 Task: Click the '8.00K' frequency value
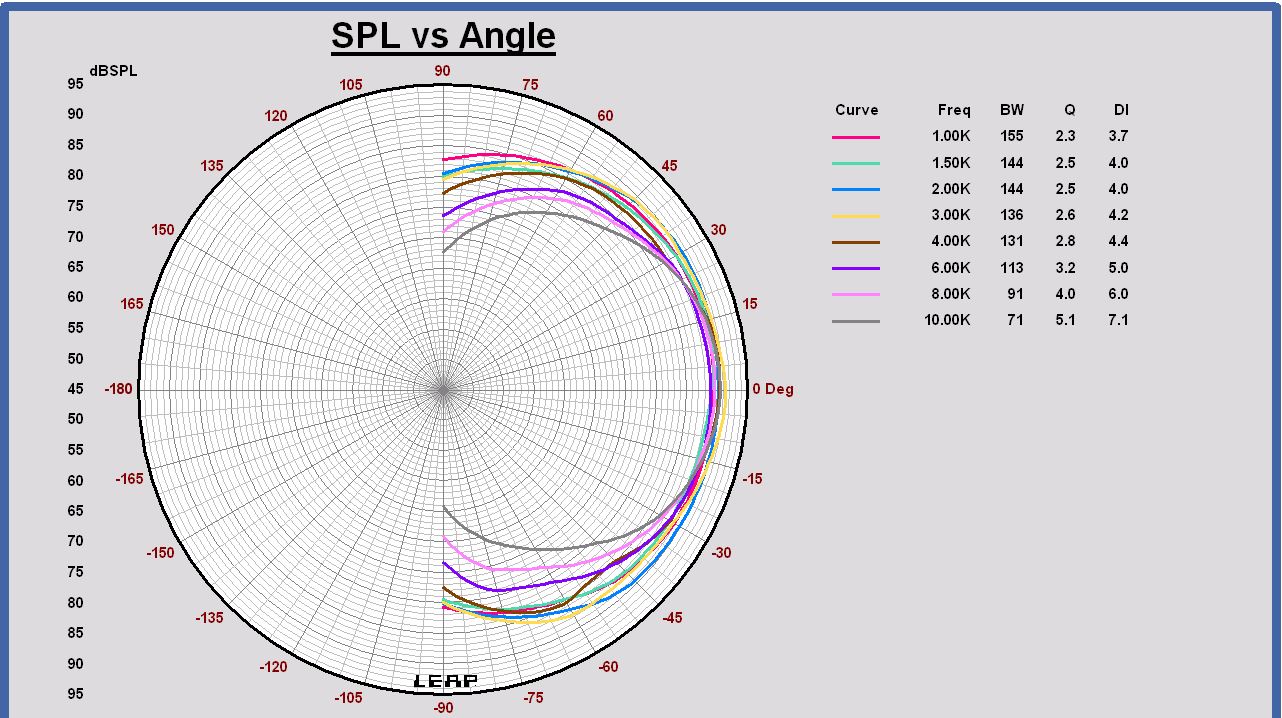tap(951, 294)
